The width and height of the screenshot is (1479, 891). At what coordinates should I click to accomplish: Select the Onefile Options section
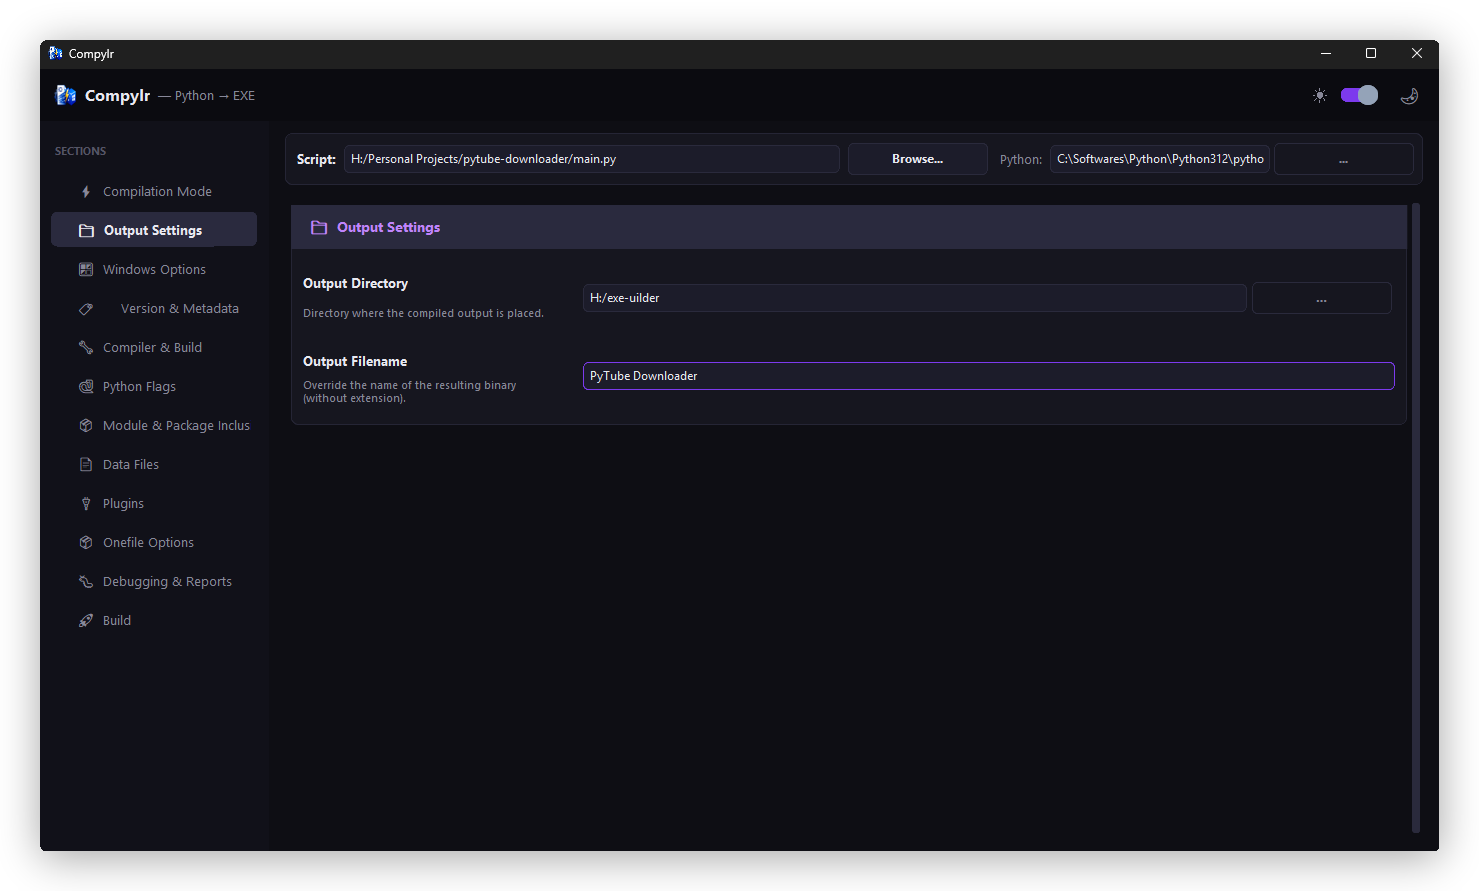point(154,543)
